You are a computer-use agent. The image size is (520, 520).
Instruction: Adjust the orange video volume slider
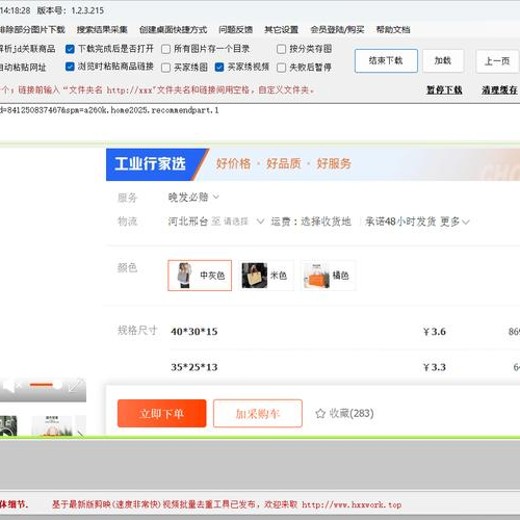tap(45, 385)
